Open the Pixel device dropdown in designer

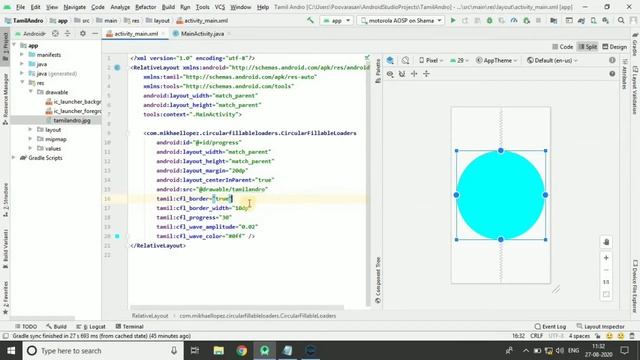pos(431,60)
